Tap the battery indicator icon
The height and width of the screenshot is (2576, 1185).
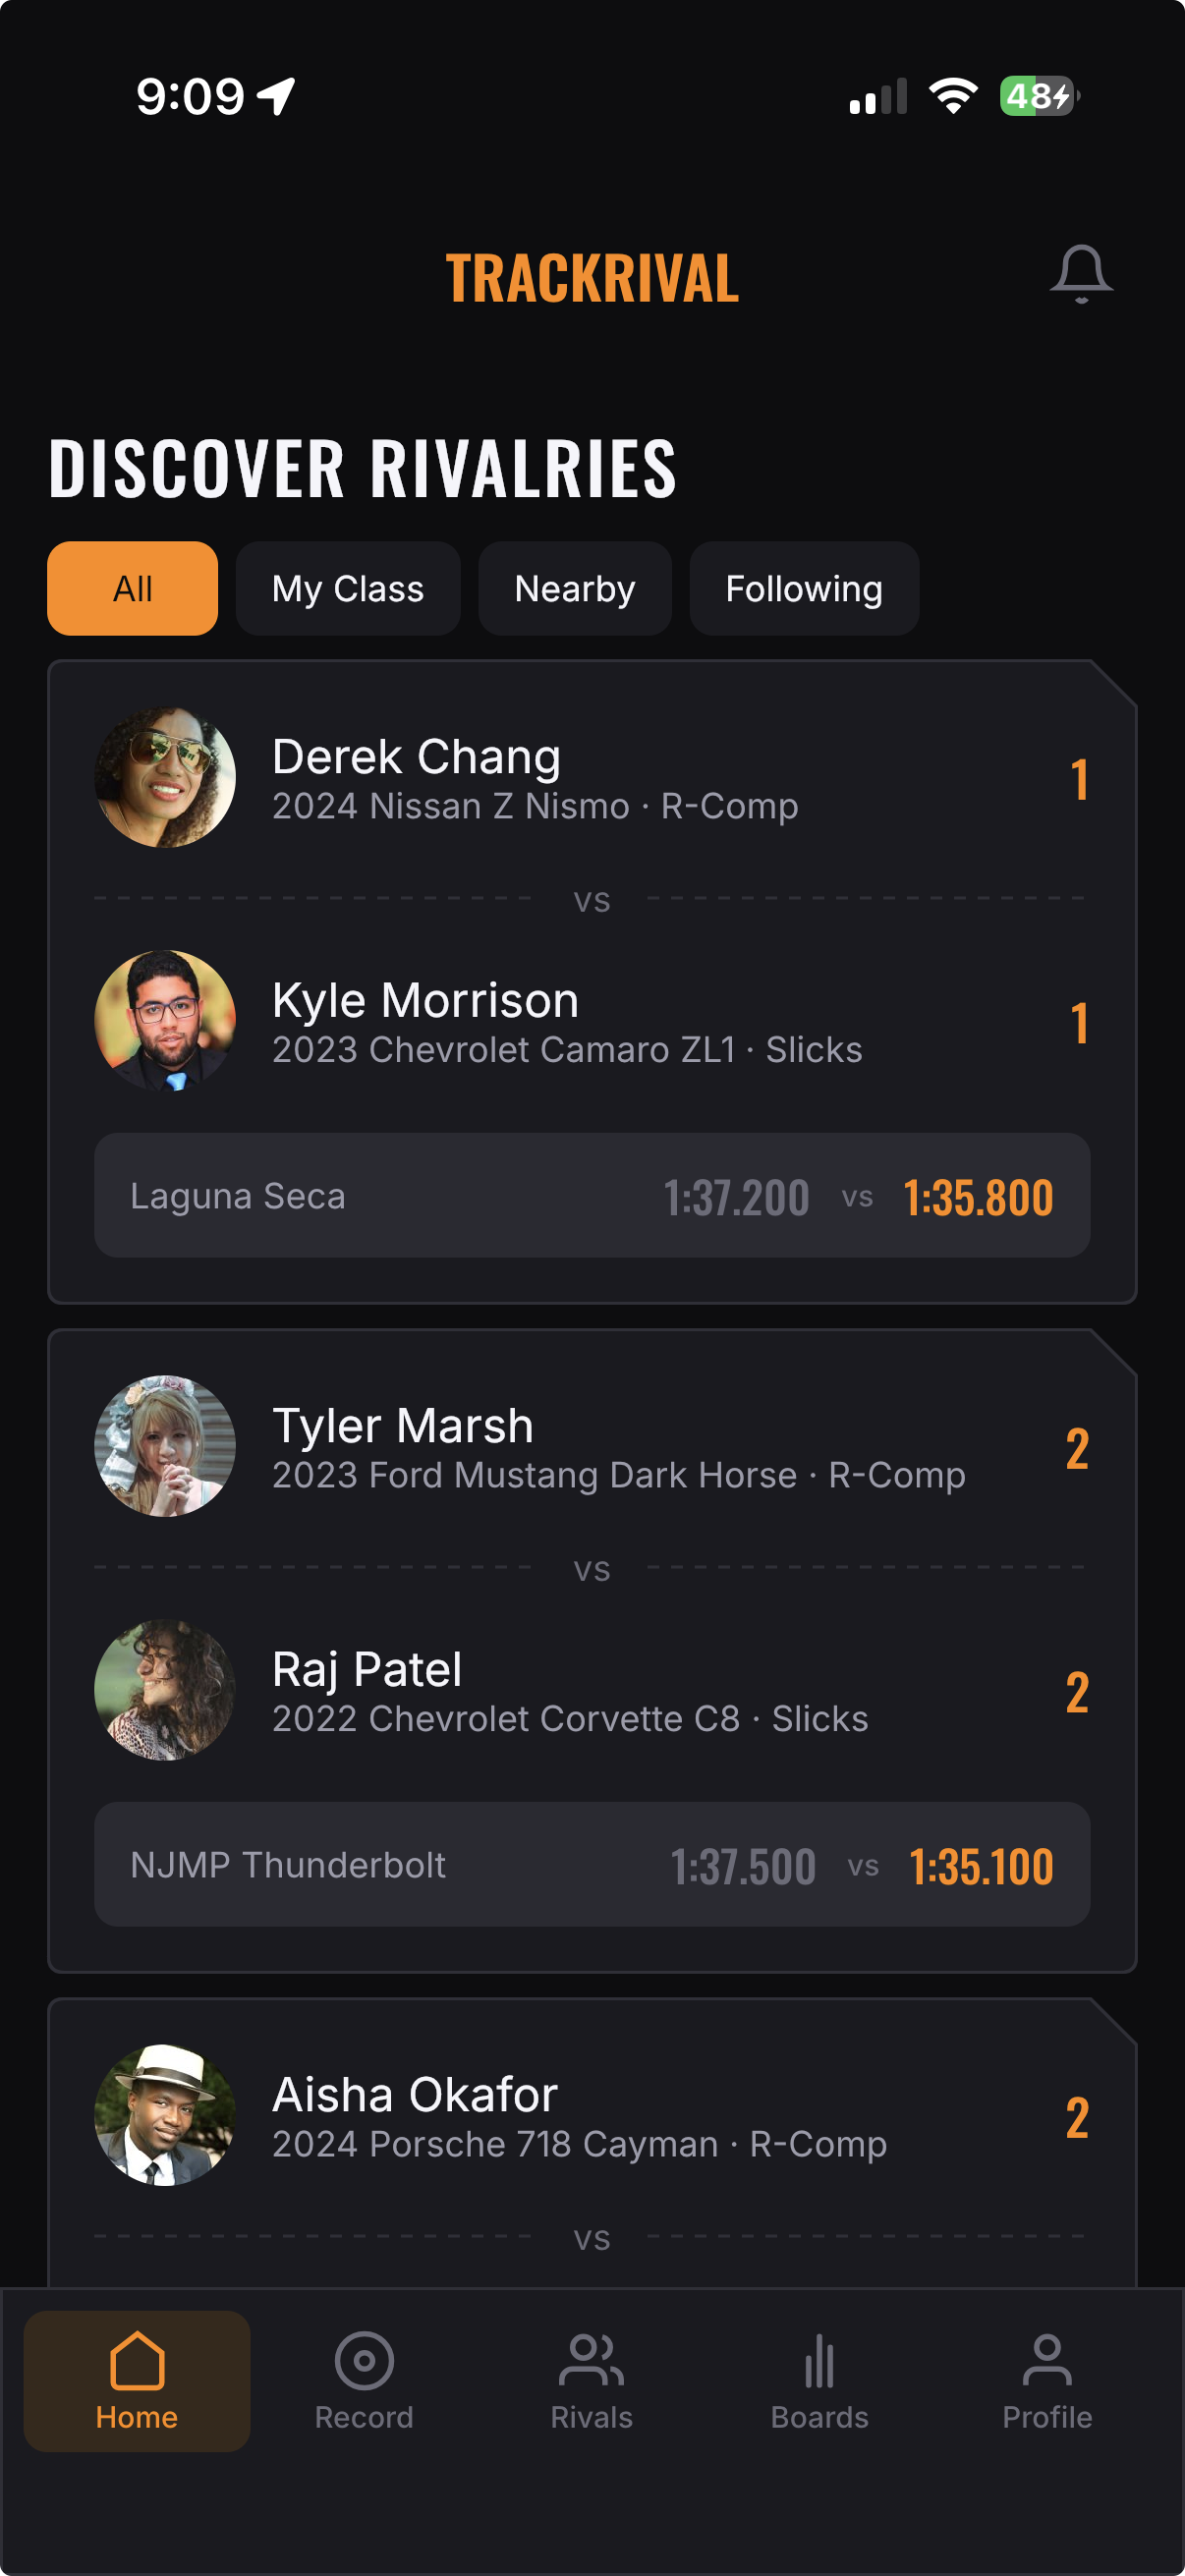[x=1038, y=97]
